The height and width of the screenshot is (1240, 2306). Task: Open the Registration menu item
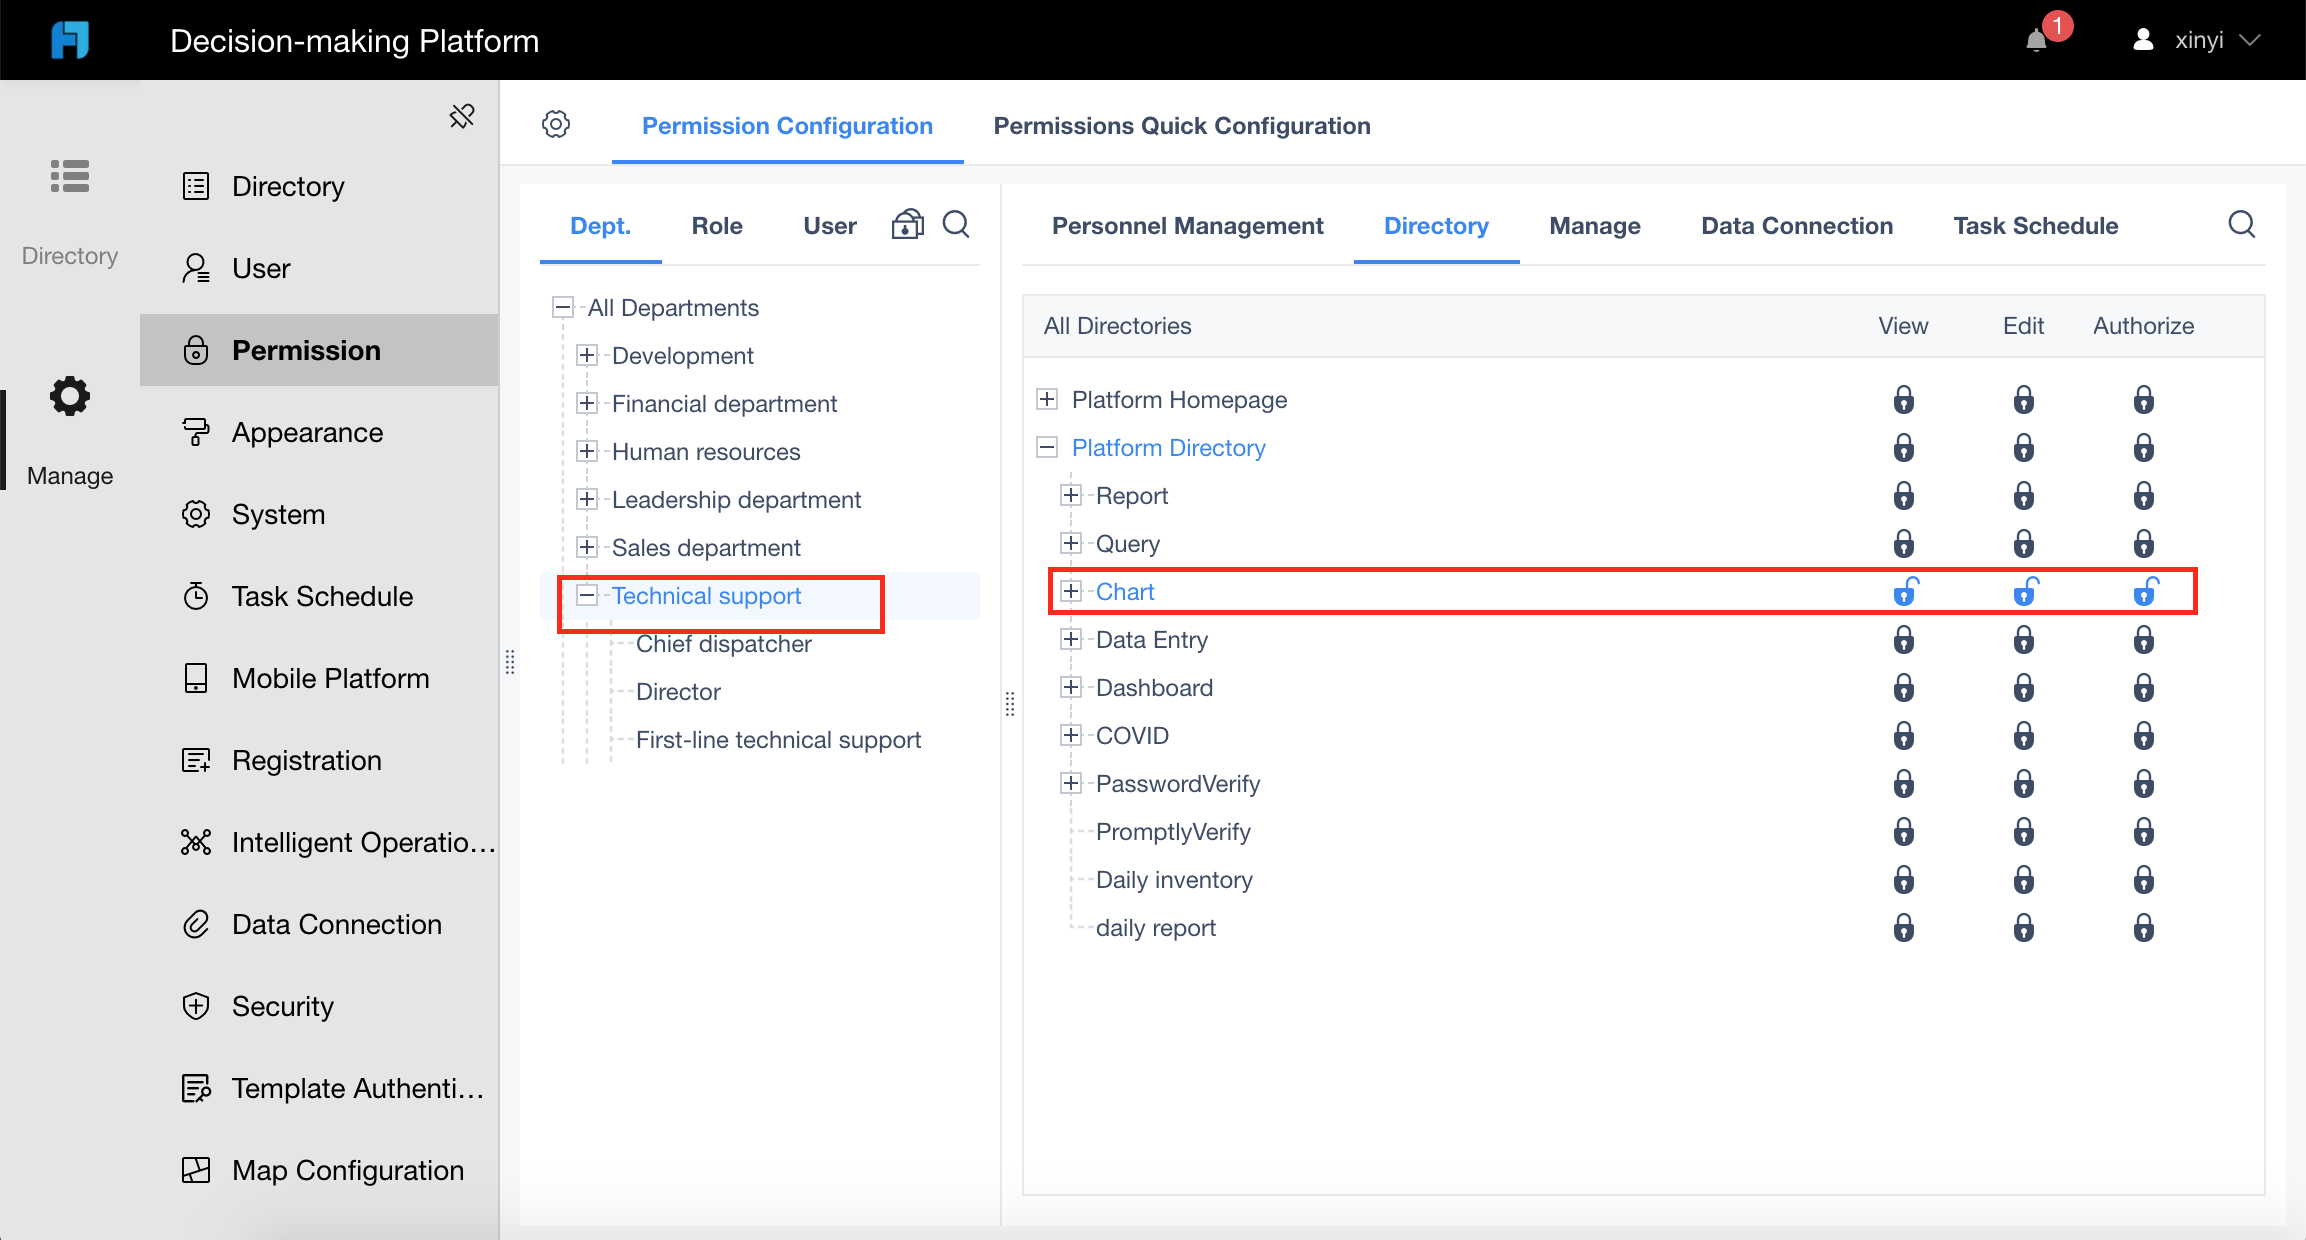coord(319,760)
